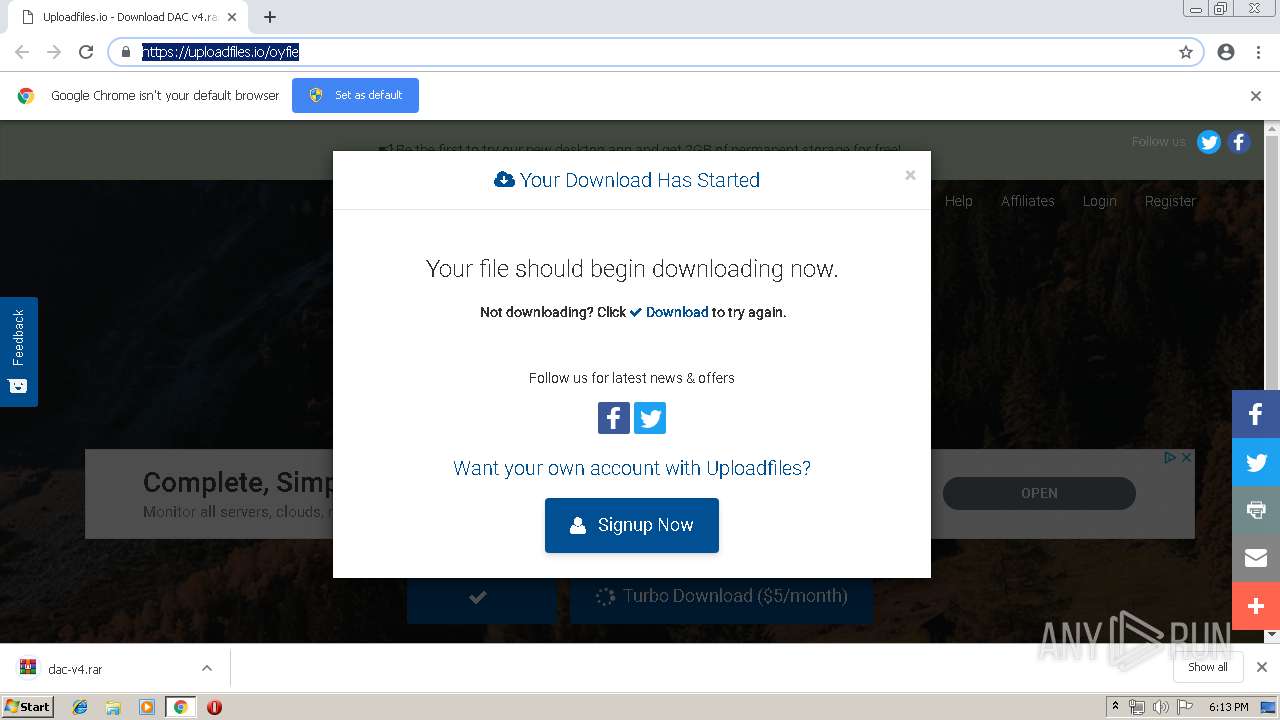Open File Explorer from taskbar
This screenshot has width=1280, height=720.
tap(113, 707)
